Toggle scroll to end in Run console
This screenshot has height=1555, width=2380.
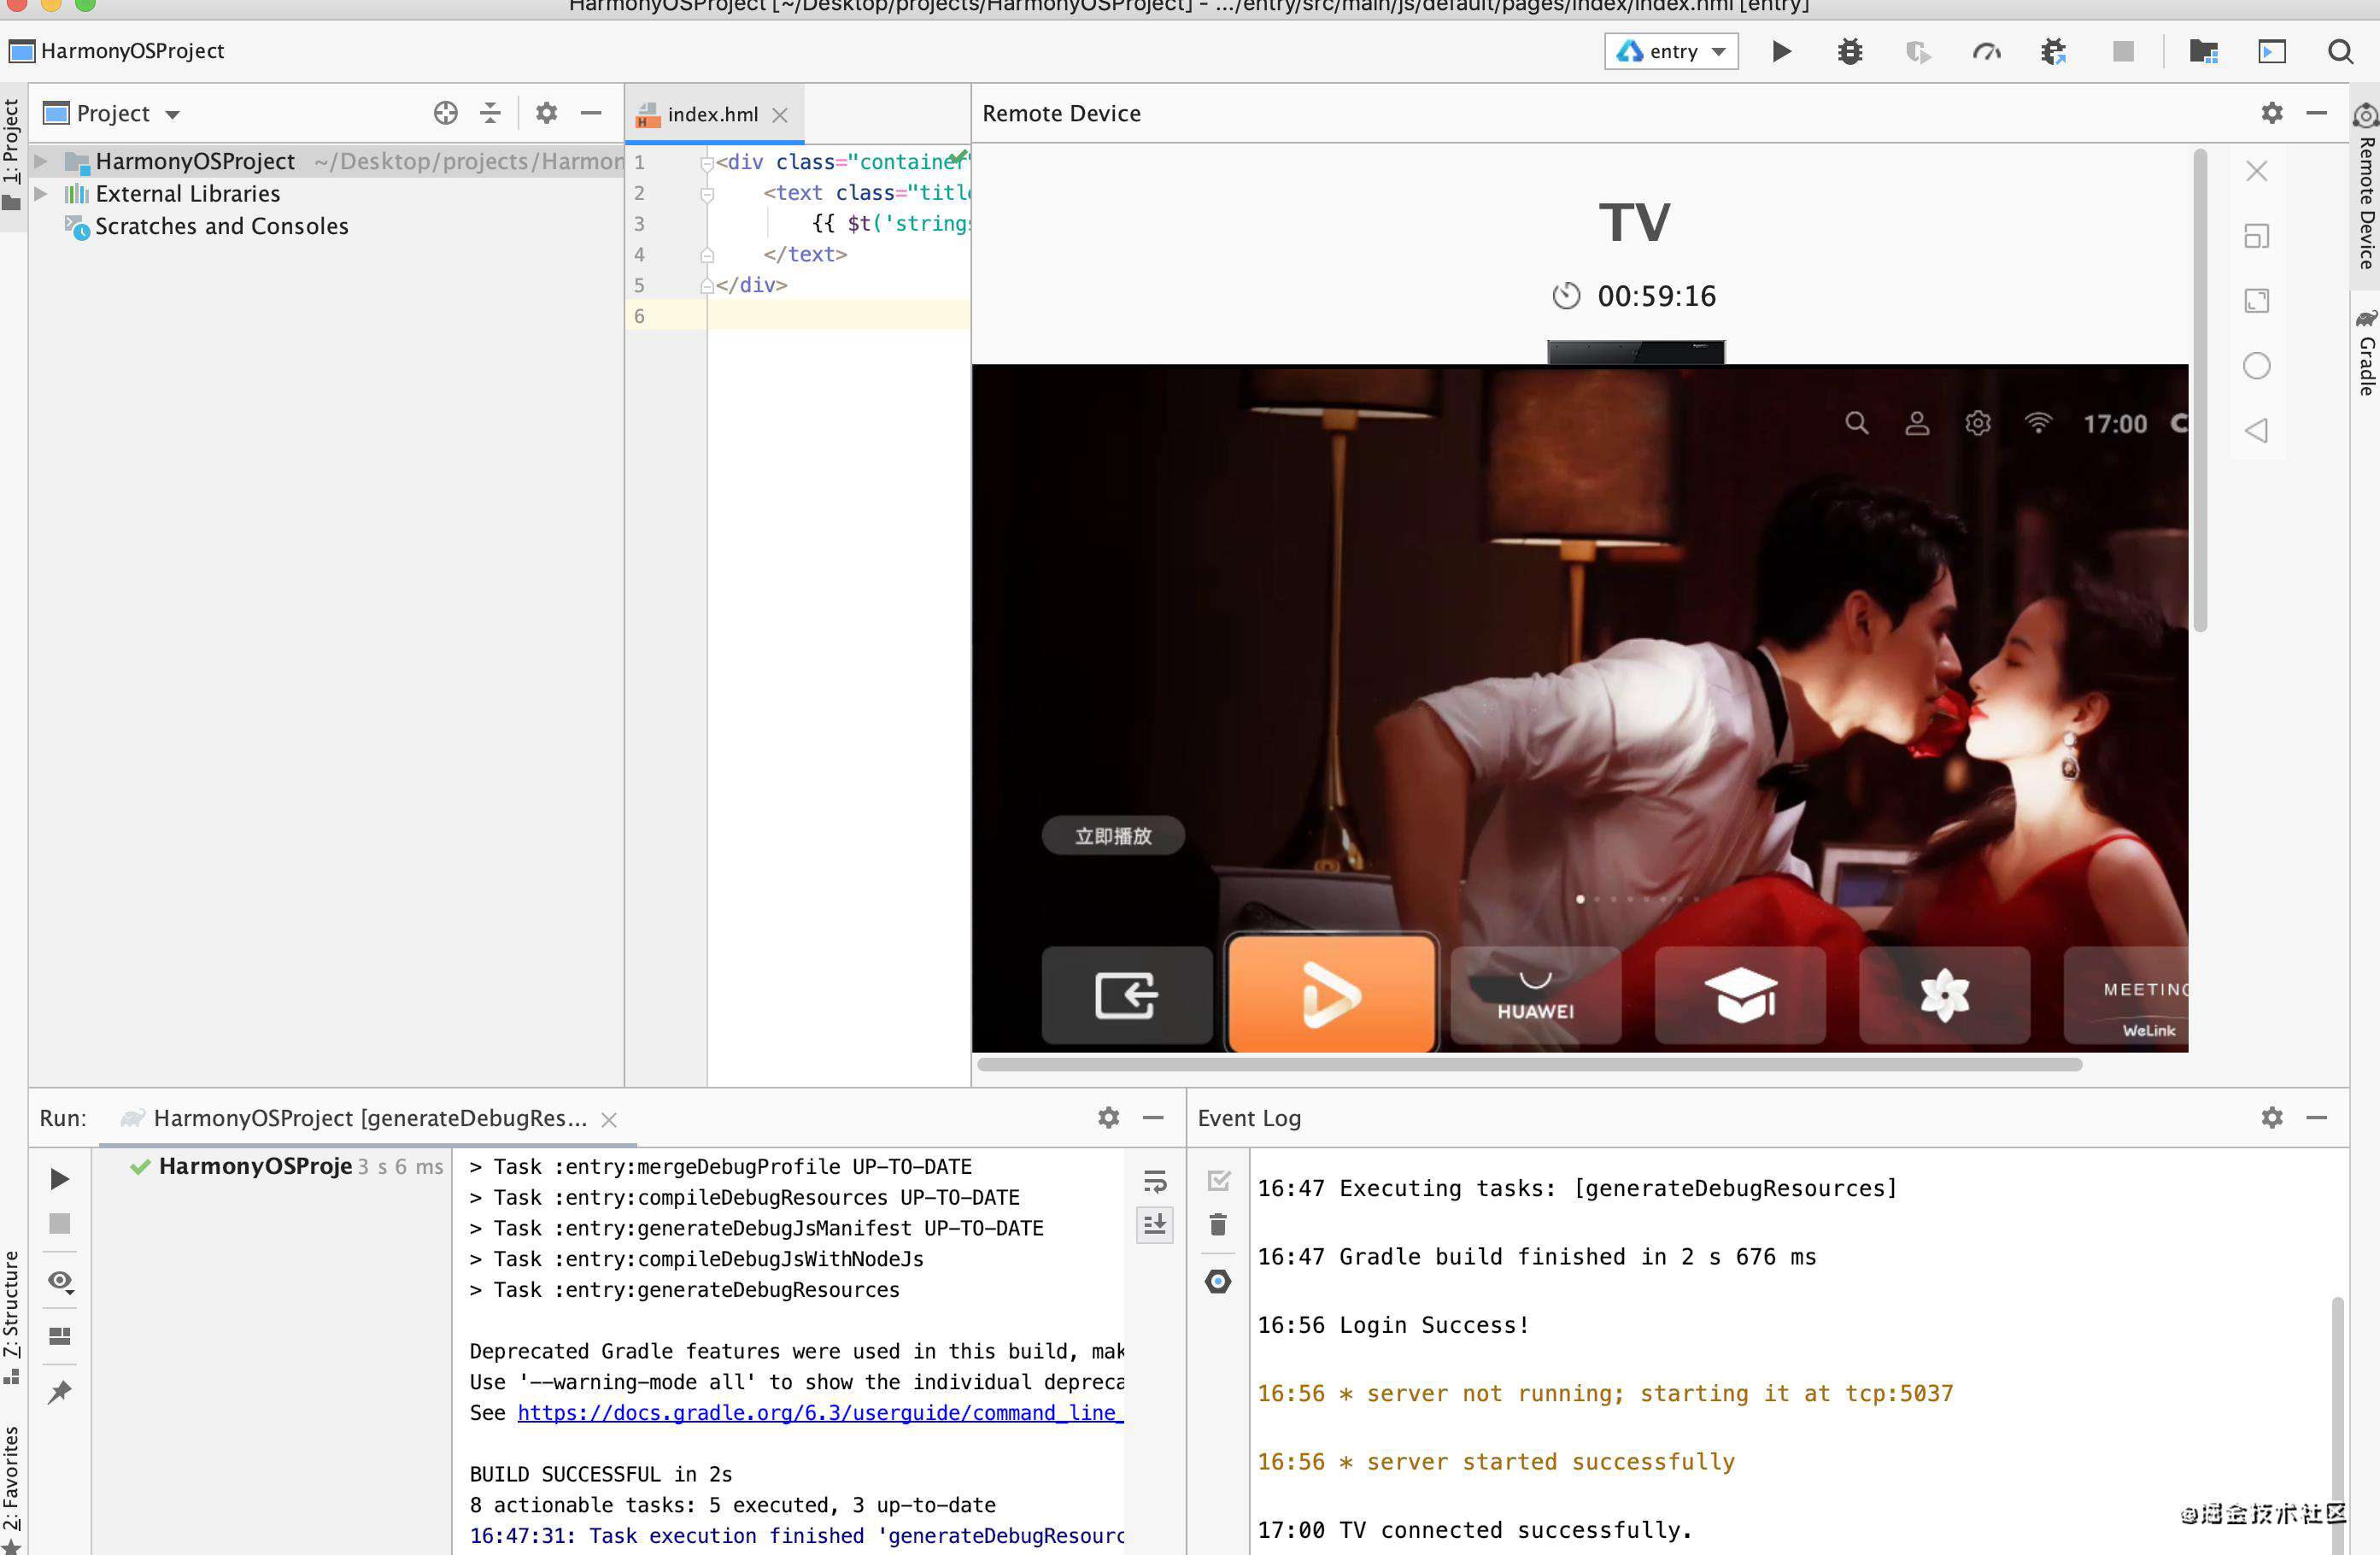[x=1155, y=1224]
